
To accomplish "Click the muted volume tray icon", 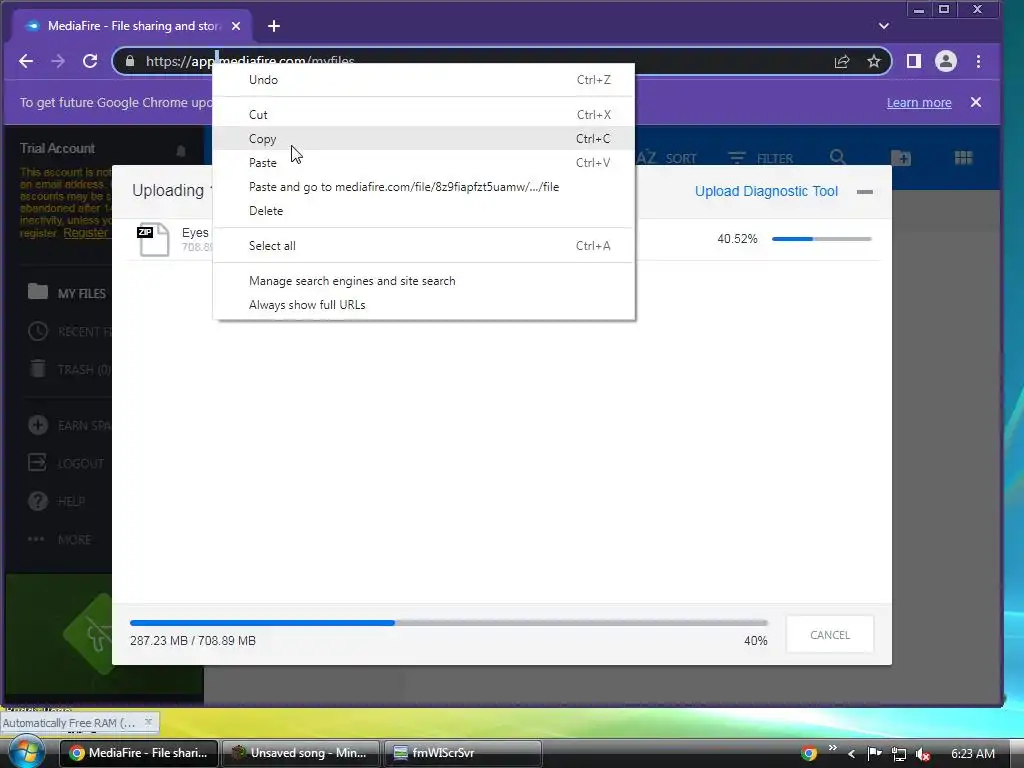I will tap(923, 754).
